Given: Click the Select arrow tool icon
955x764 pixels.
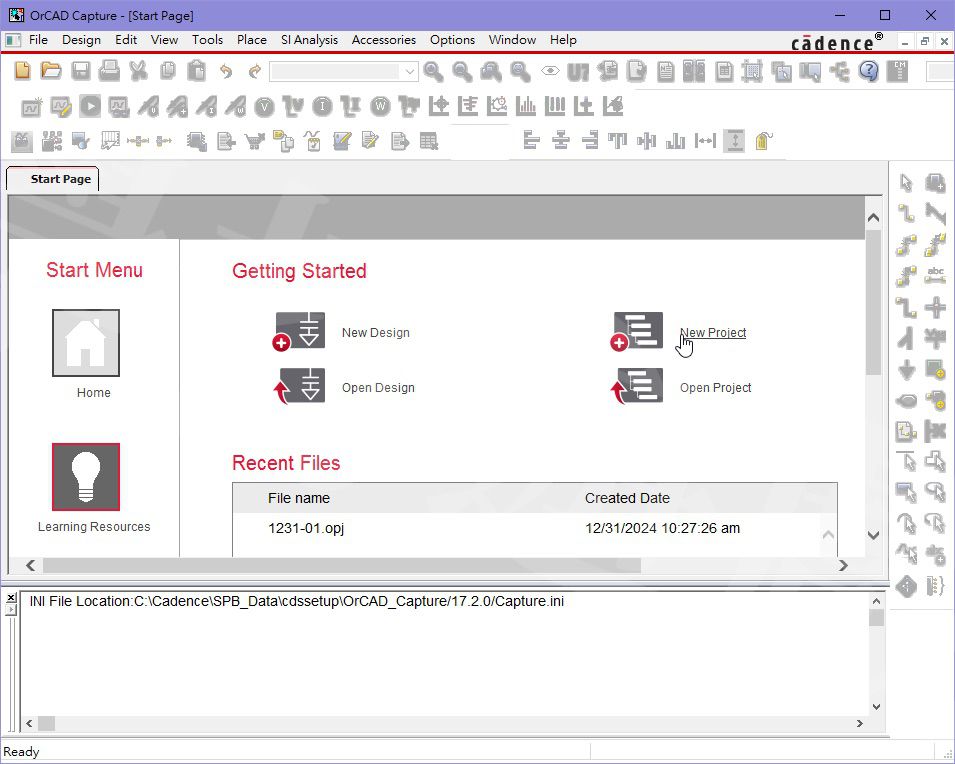Looking at the screenshot, I should 906,183.
